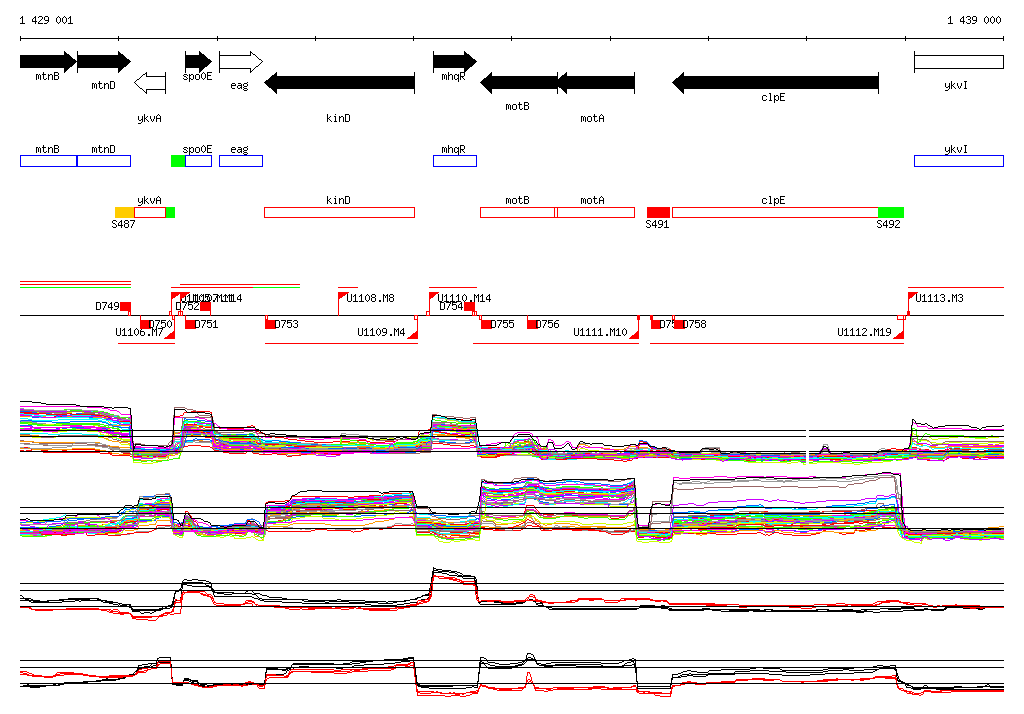Click the start coordinate 1 429 001
Screen dimensions: 1024x714
point(46,20)
